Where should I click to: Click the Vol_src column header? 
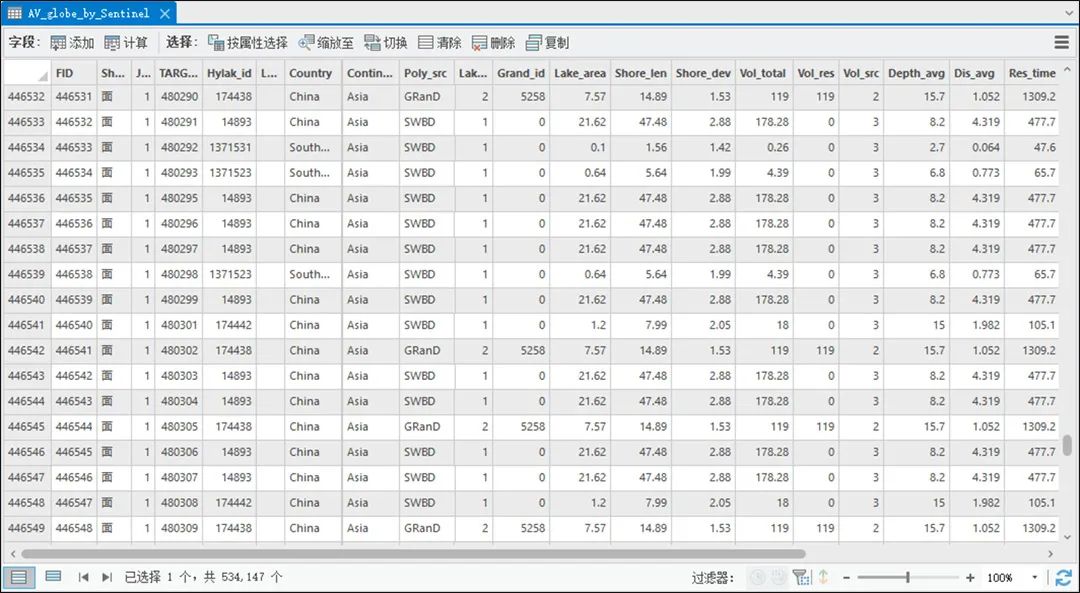coord(862,73)
